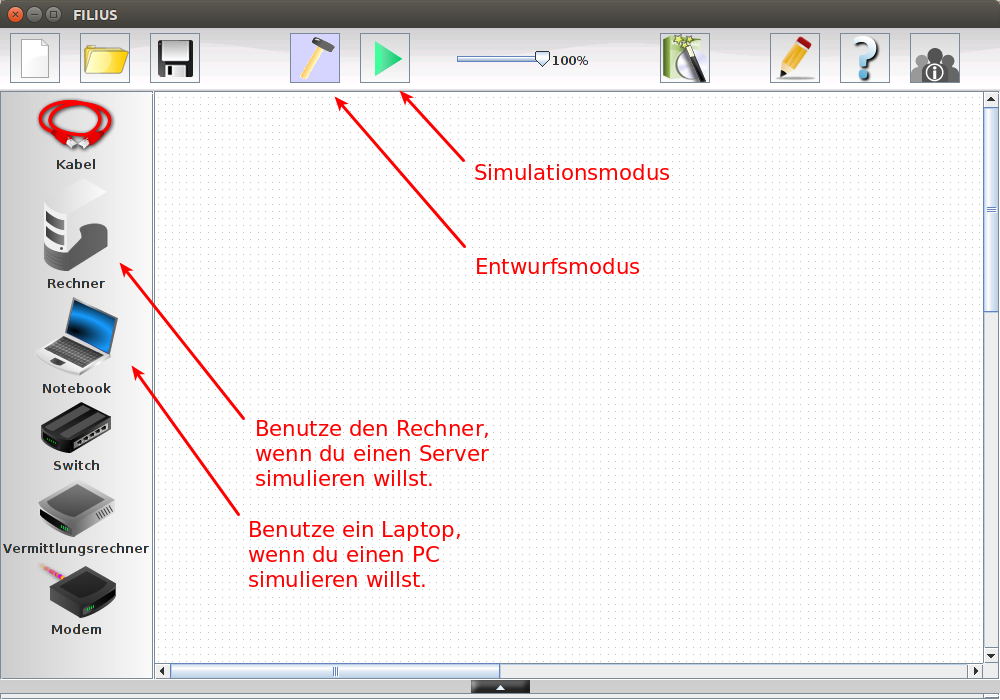Expand the bottom panel with the up arrow
Viewport: 1000px width, 700px height.
pyautogui.click(x=500, y=687)
